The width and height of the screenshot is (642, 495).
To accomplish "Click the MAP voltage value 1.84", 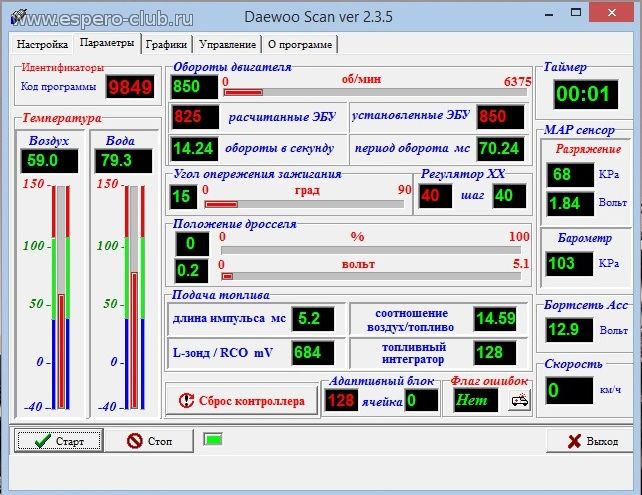I will point(570,204).
